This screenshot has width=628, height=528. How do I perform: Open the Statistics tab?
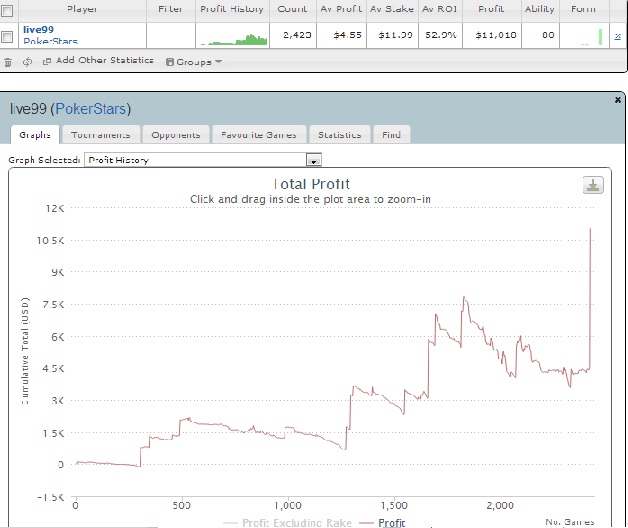point(340,135)
